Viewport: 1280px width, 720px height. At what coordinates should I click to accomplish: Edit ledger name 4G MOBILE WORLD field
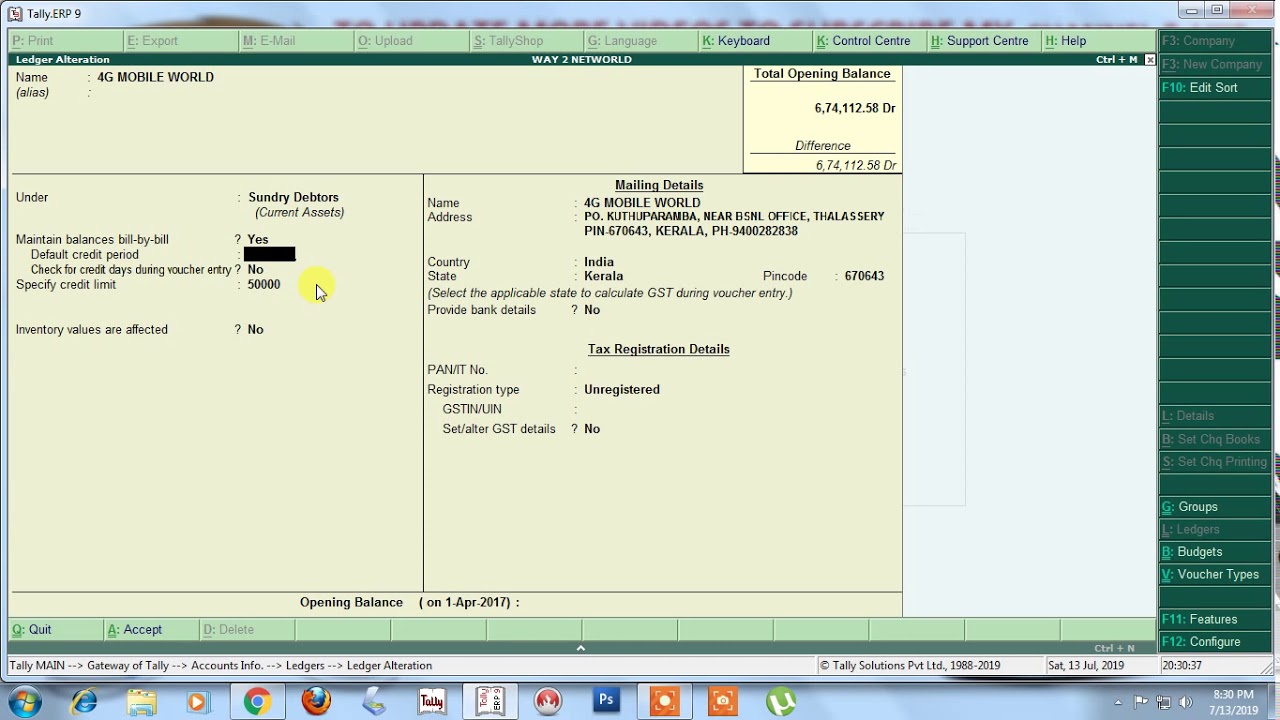(x=155, y=77)
